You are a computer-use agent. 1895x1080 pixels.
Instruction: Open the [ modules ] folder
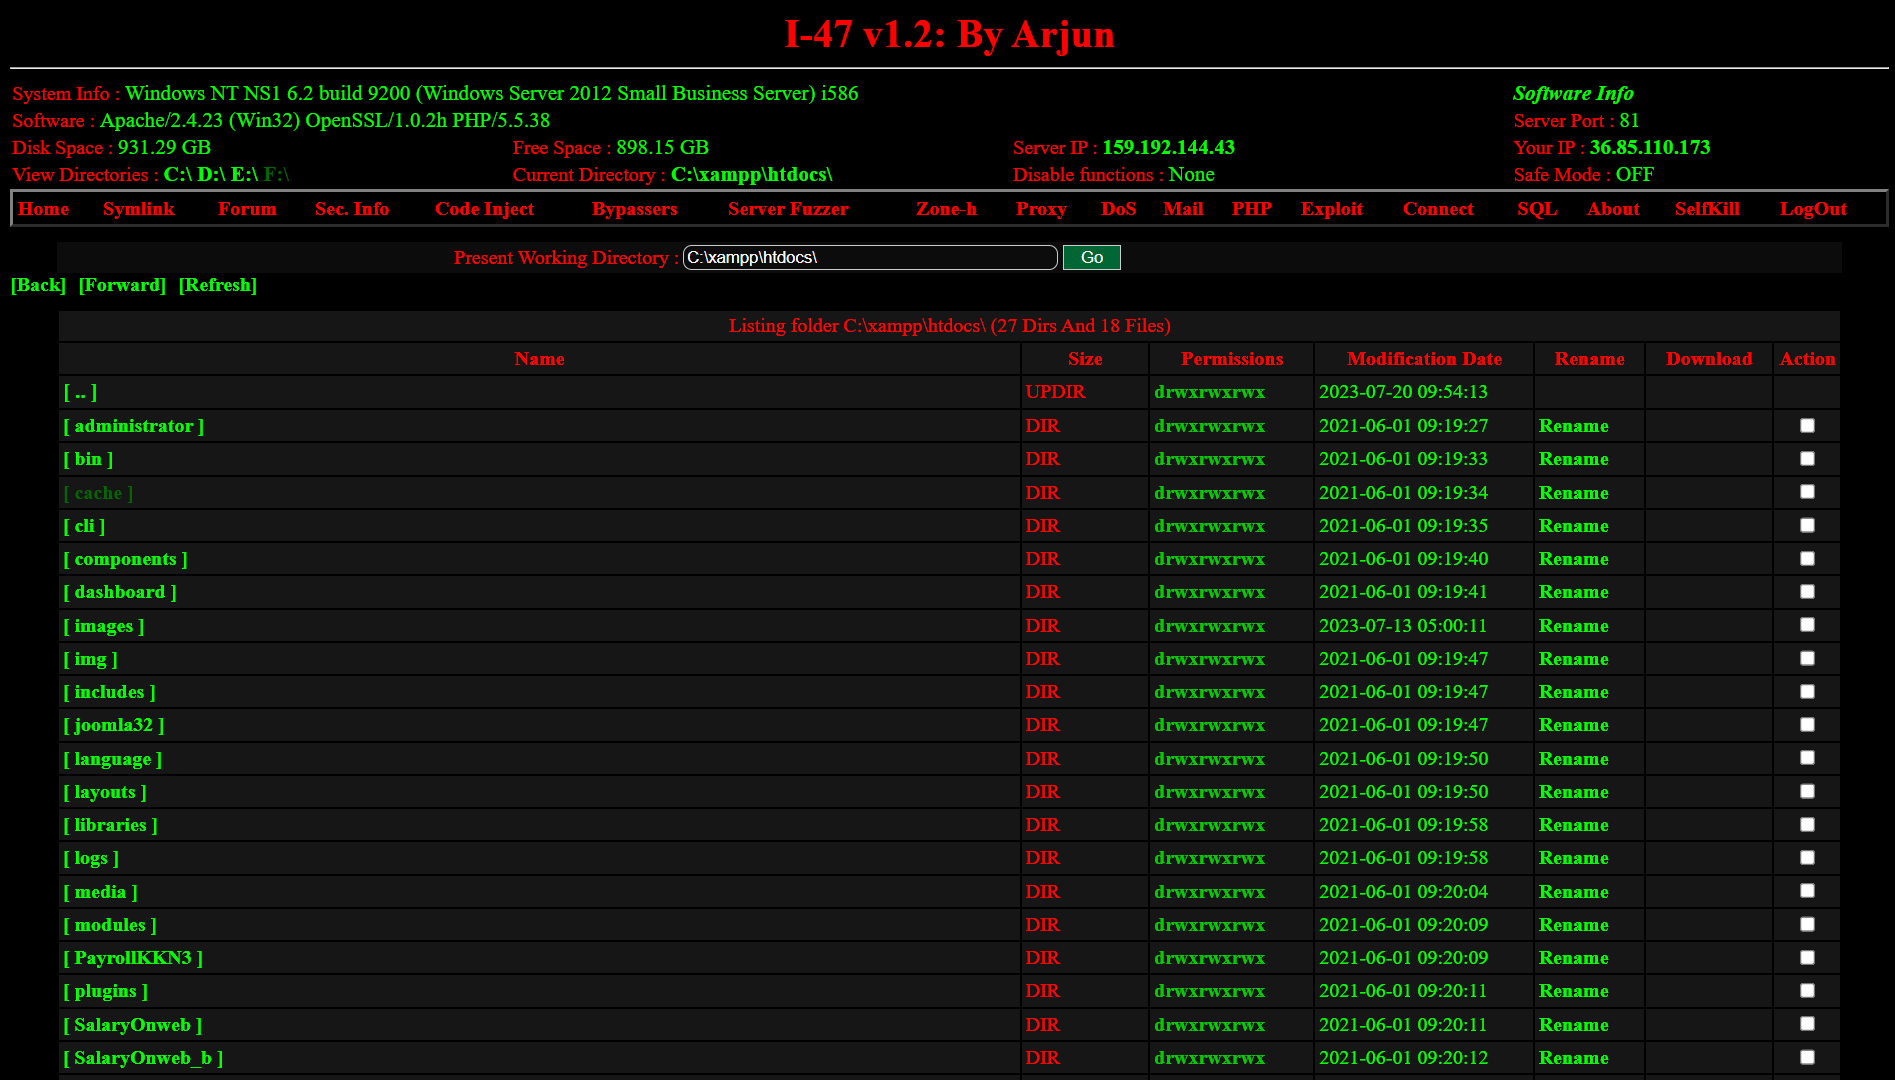click(x=110, y=925)
